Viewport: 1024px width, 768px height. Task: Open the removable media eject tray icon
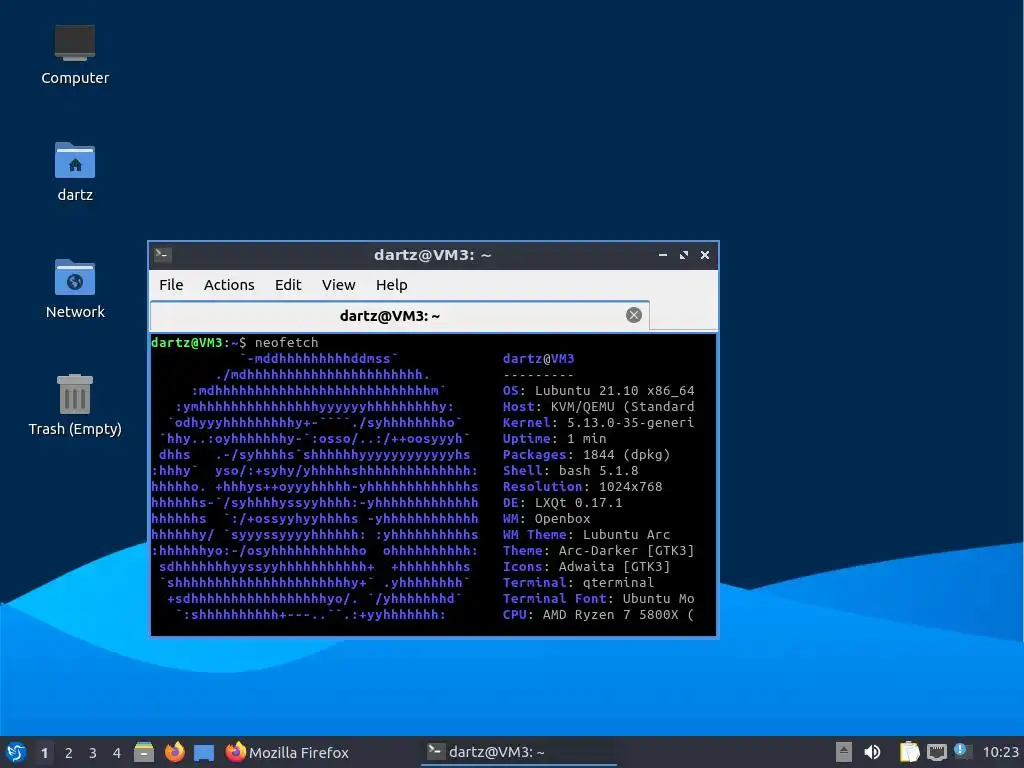(844, 752)
